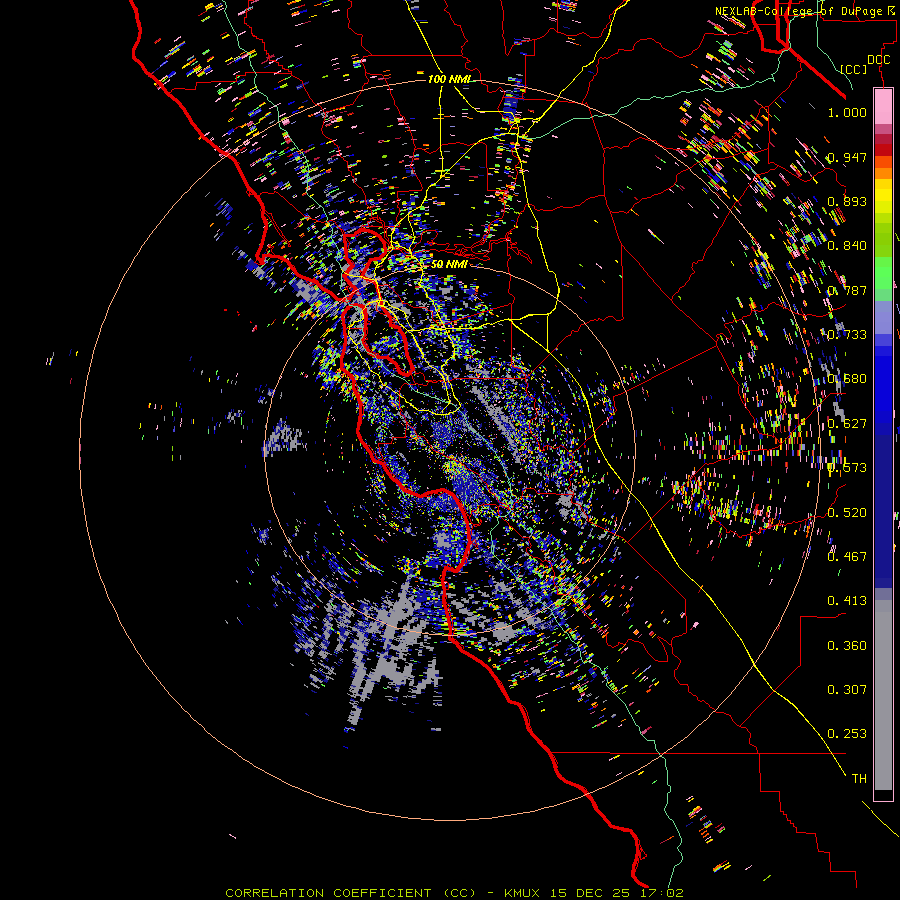Image resolution: width=900 pixels, height=900 pixels.
Task: Click the 0.733 scale value
Action: coord(847,335)
